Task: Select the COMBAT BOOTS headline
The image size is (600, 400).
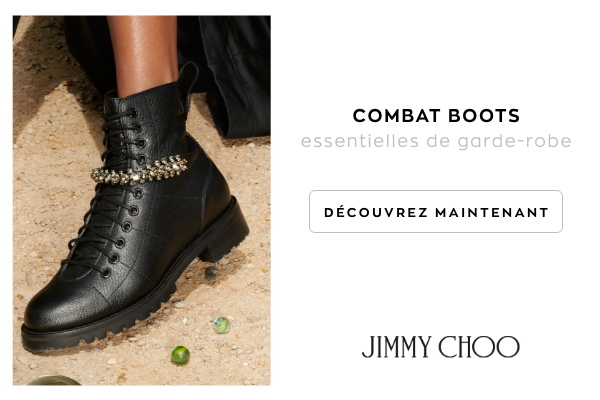Action: [436, 116]
